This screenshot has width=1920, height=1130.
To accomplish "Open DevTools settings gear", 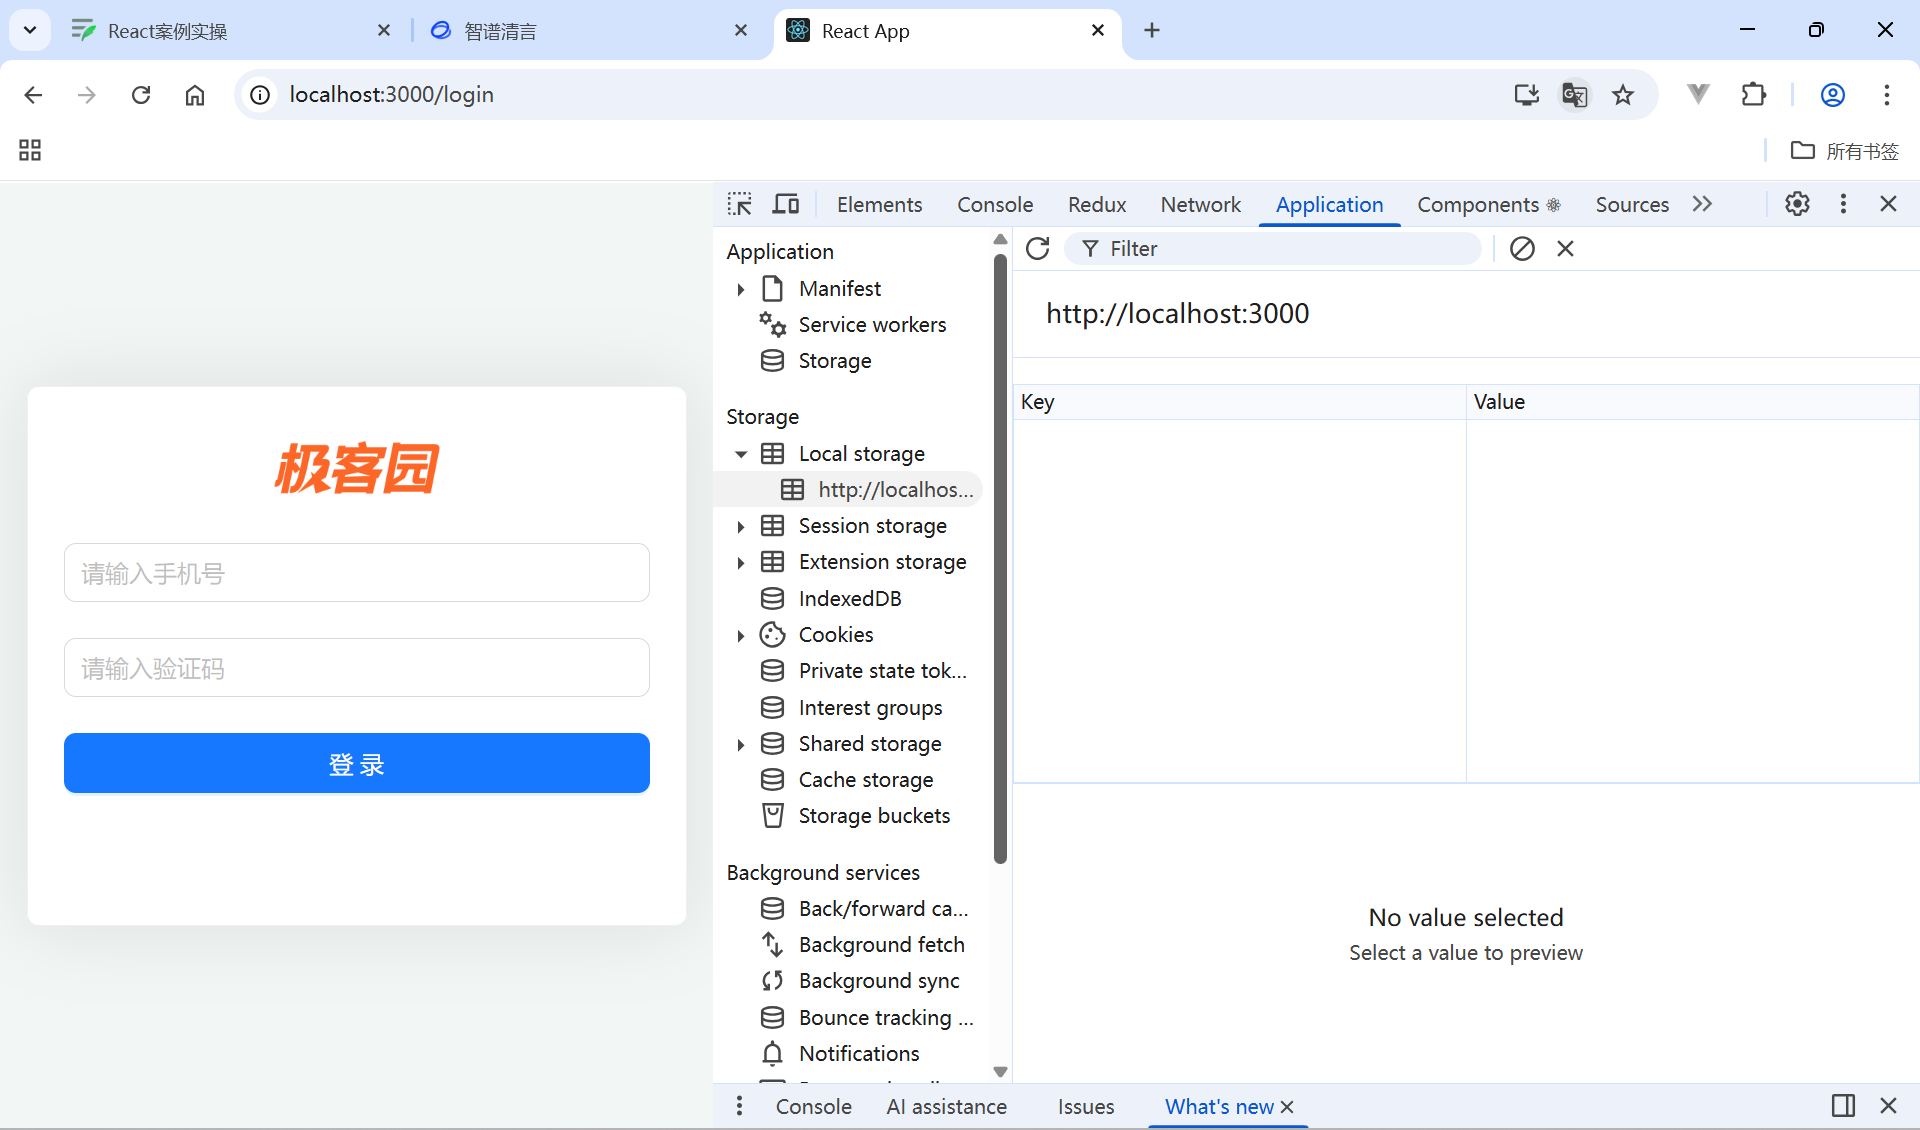I will (x=1797, y=204).
